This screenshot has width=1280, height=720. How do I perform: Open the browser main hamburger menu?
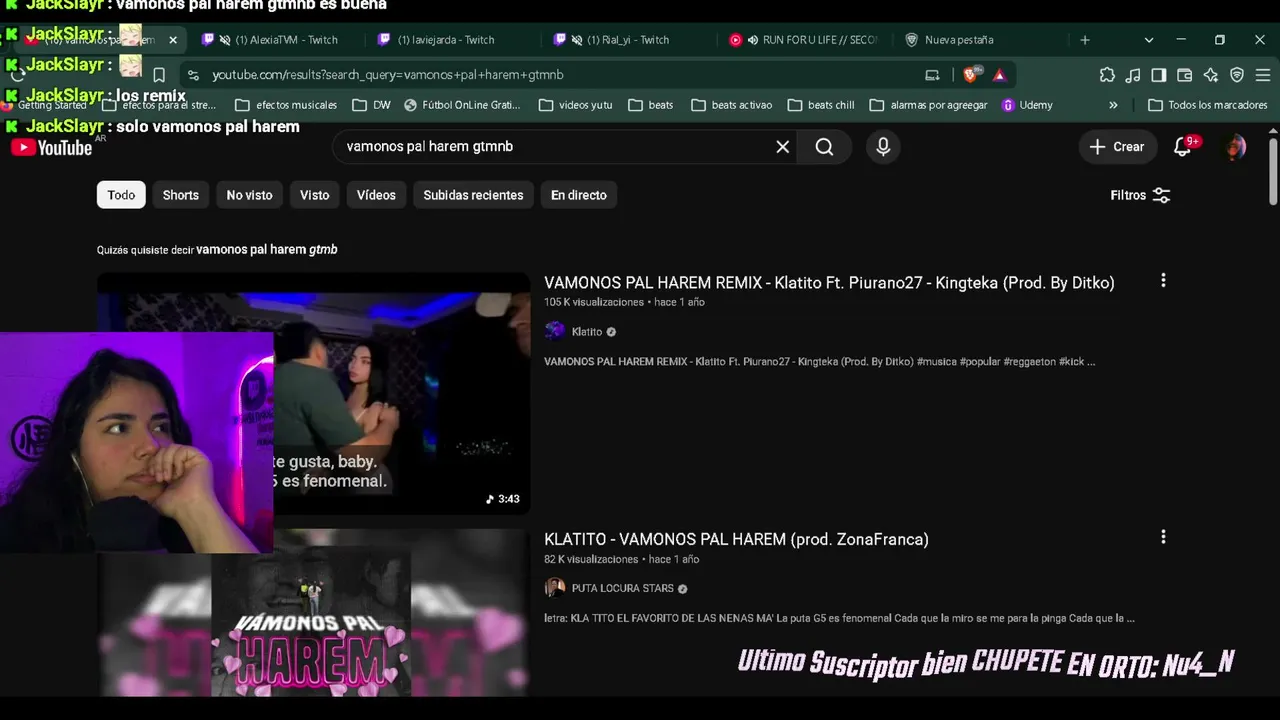click(1263, 75)
